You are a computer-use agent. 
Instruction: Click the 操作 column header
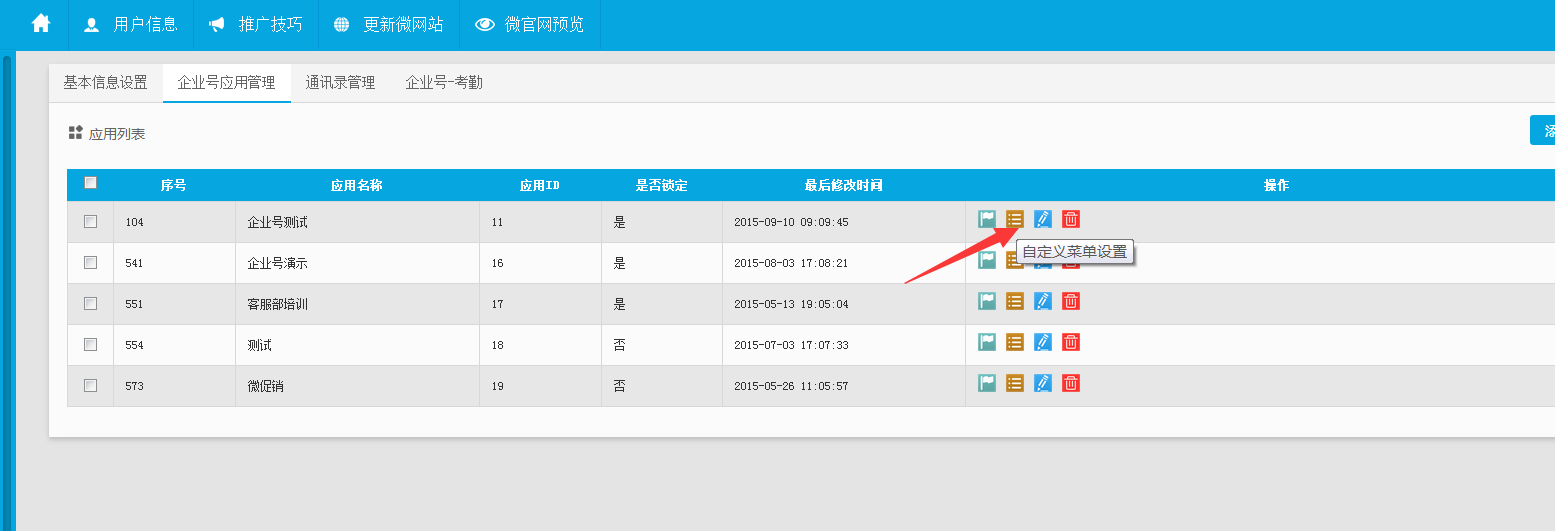pos(1276,185)
